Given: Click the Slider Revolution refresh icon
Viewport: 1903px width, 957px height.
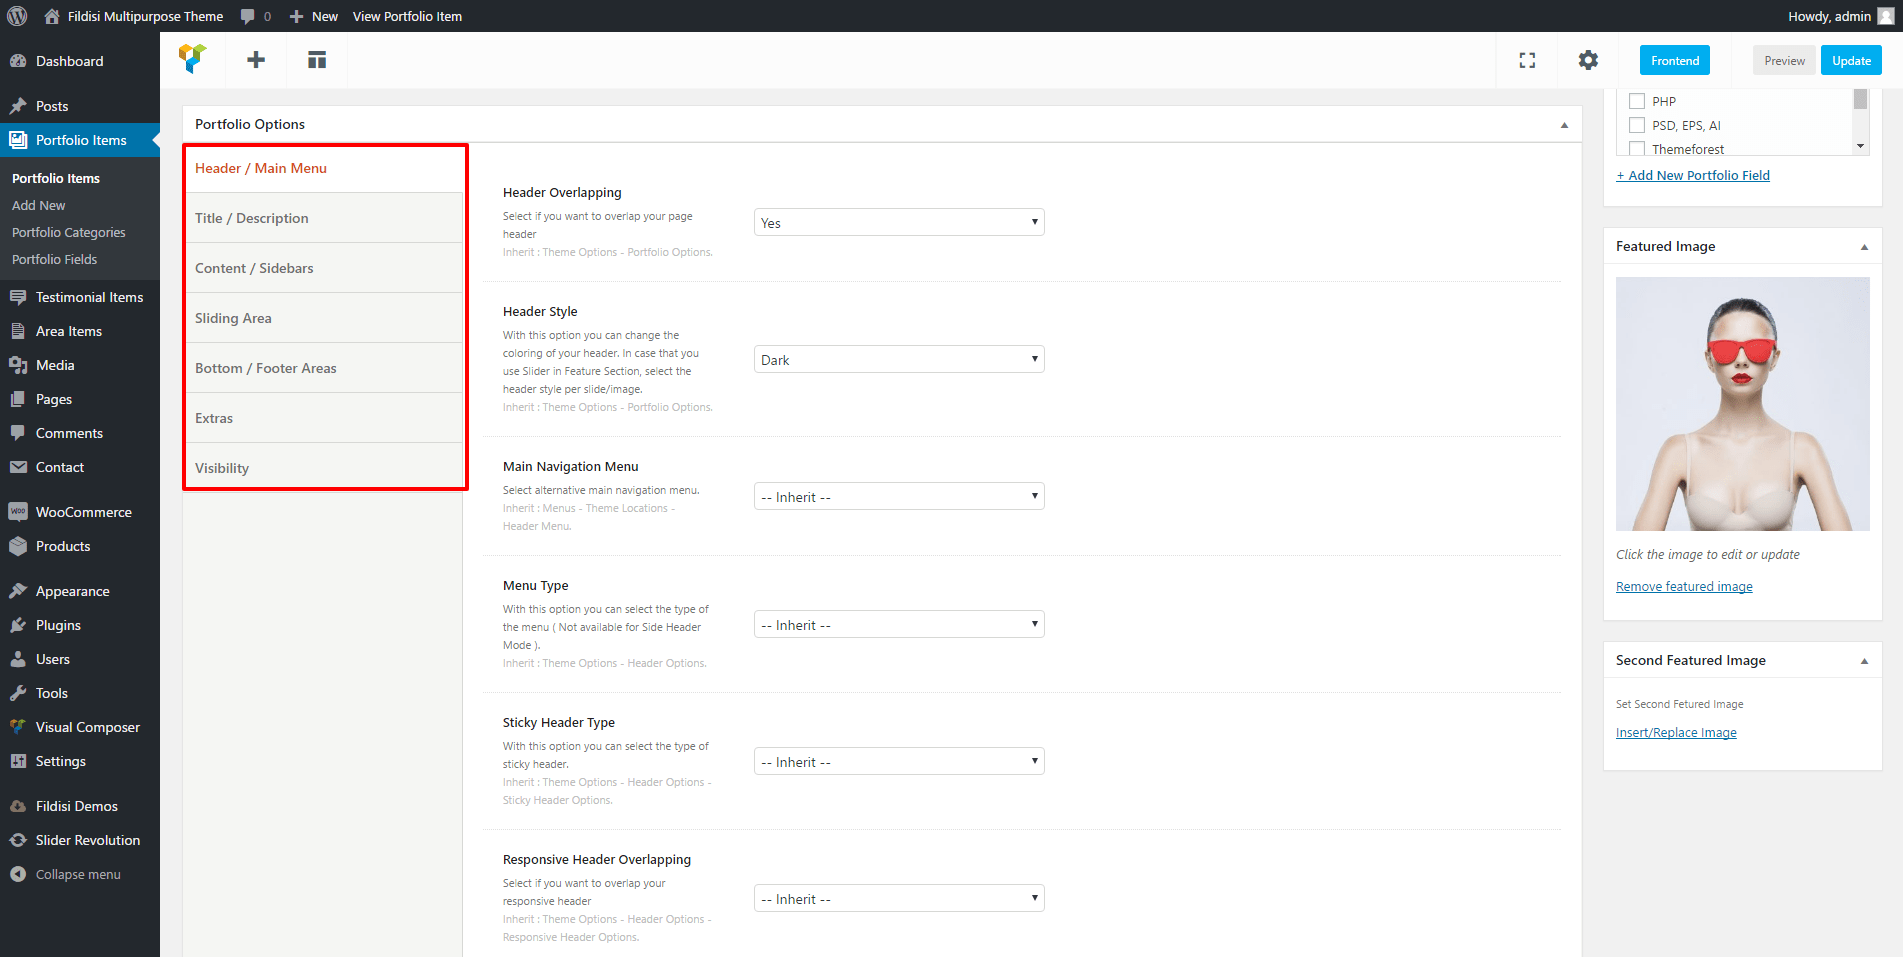Looking at the screenshot, I should (x=18, y=840).
